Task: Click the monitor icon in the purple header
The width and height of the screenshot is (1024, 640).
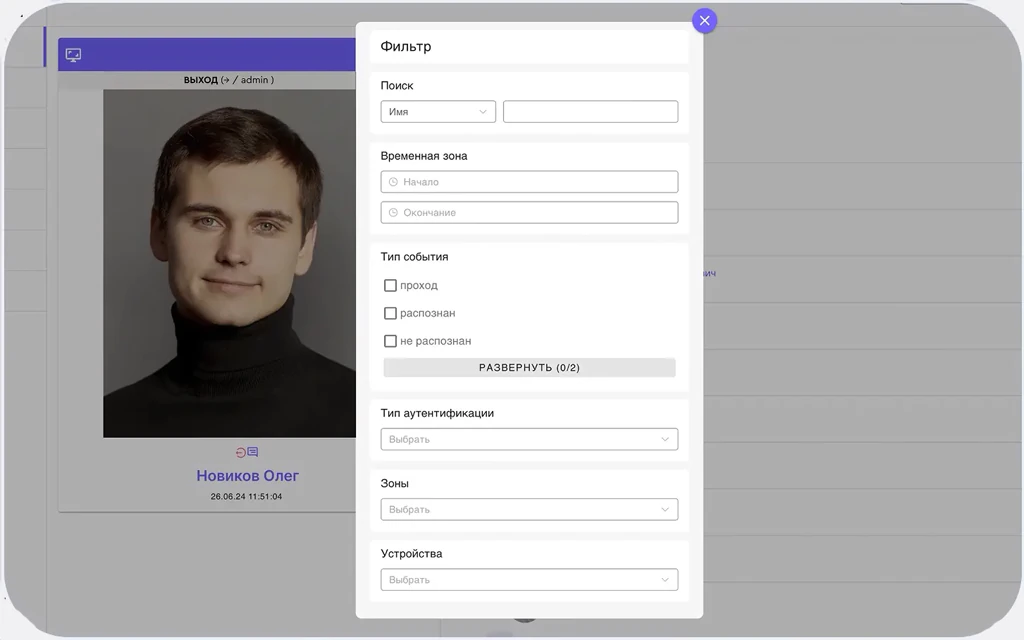Action: [73, 55]
